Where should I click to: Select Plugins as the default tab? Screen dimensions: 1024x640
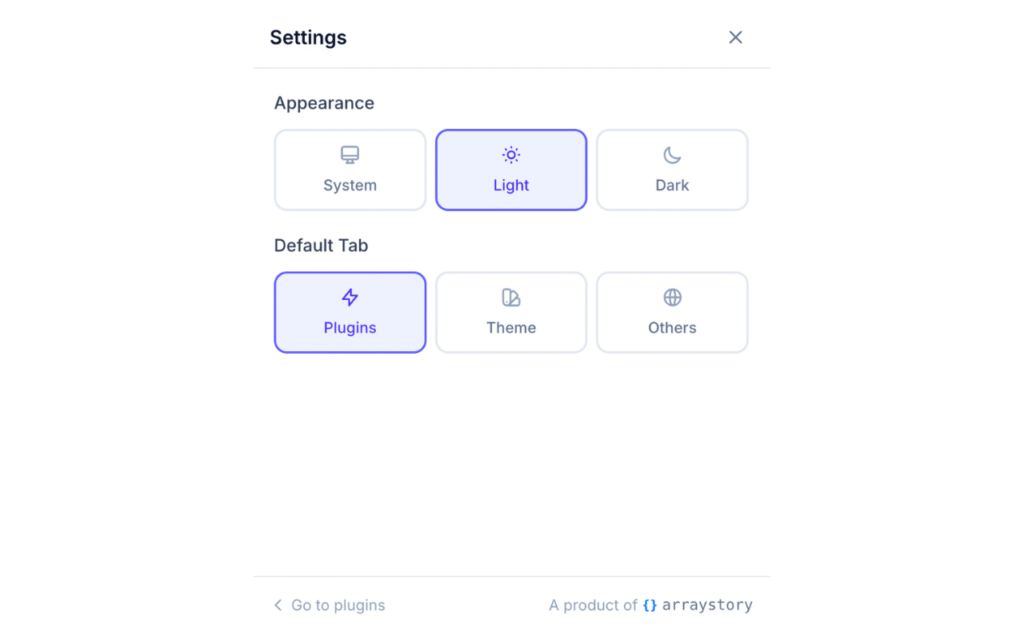(349, 312)
